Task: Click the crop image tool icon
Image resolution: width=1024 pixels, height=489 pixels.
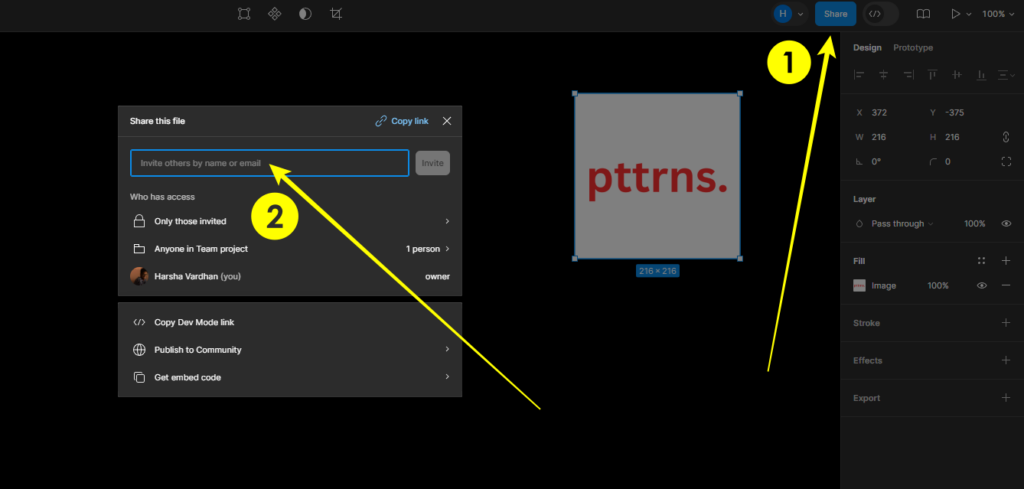Action: pos(335,14)
